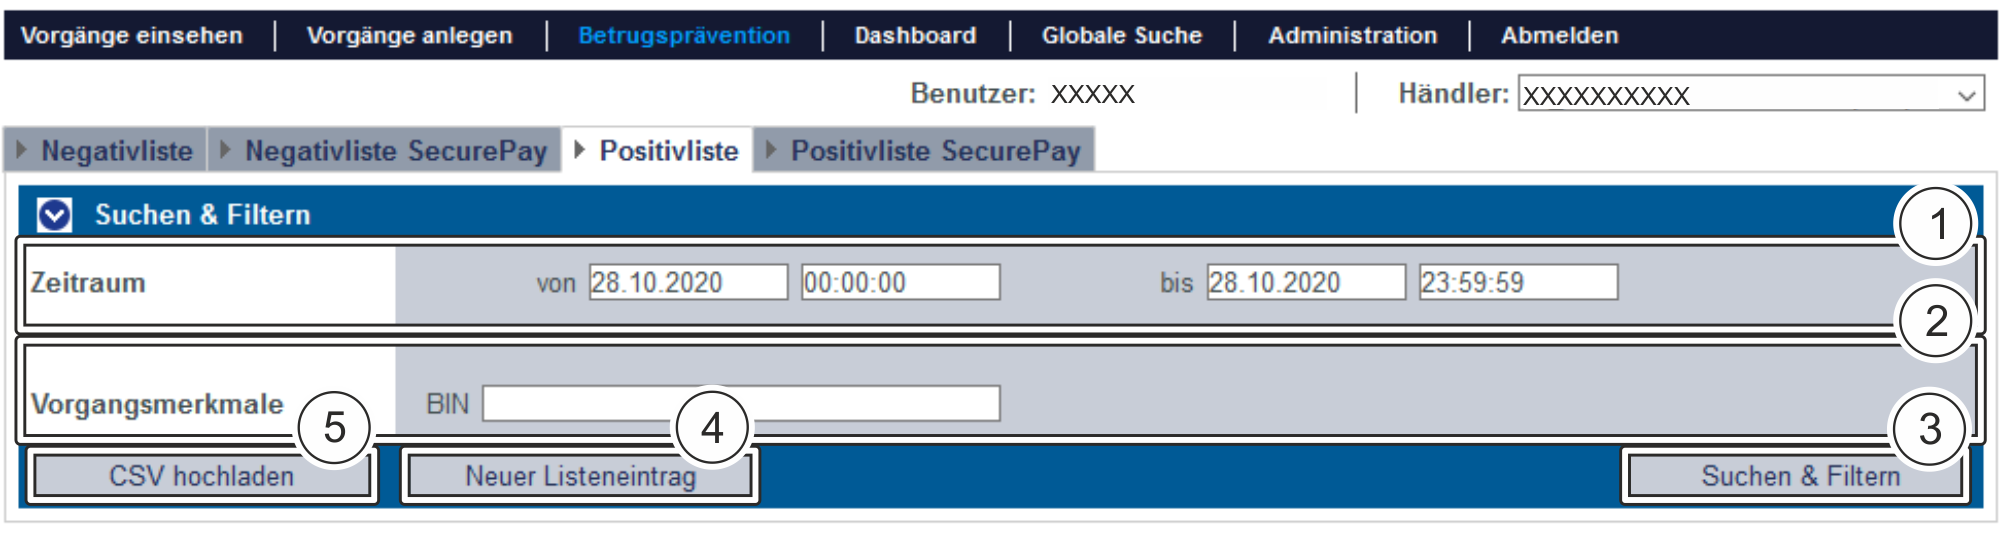This screenshot has width=1999, height=533.
Task: Focus the von date field
Action: point(688,282)
